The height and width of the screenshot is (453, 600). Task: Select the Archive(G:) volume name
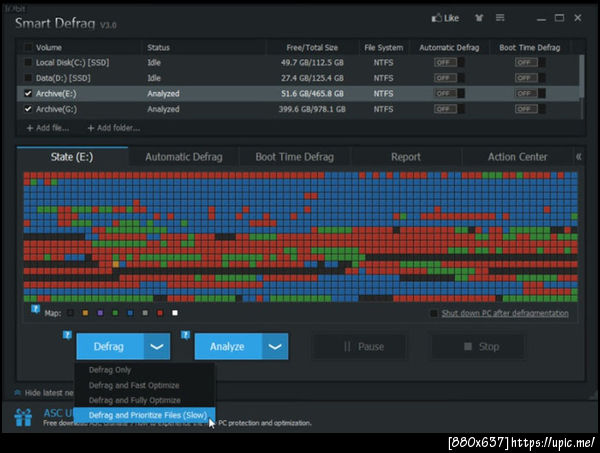[56, 109]
